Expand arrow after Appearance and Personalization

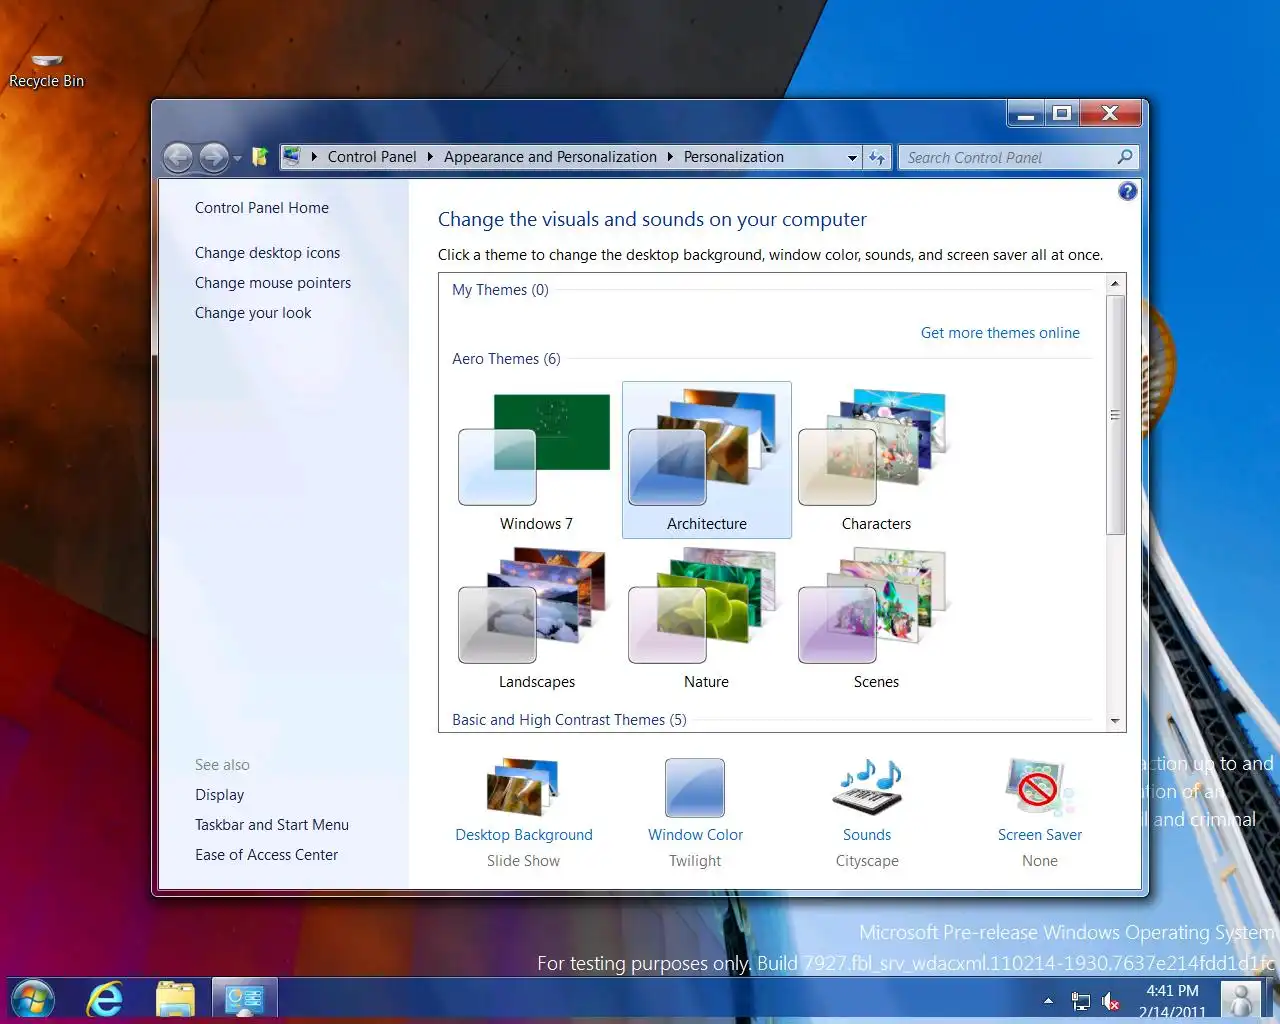(x=670, y=157)
